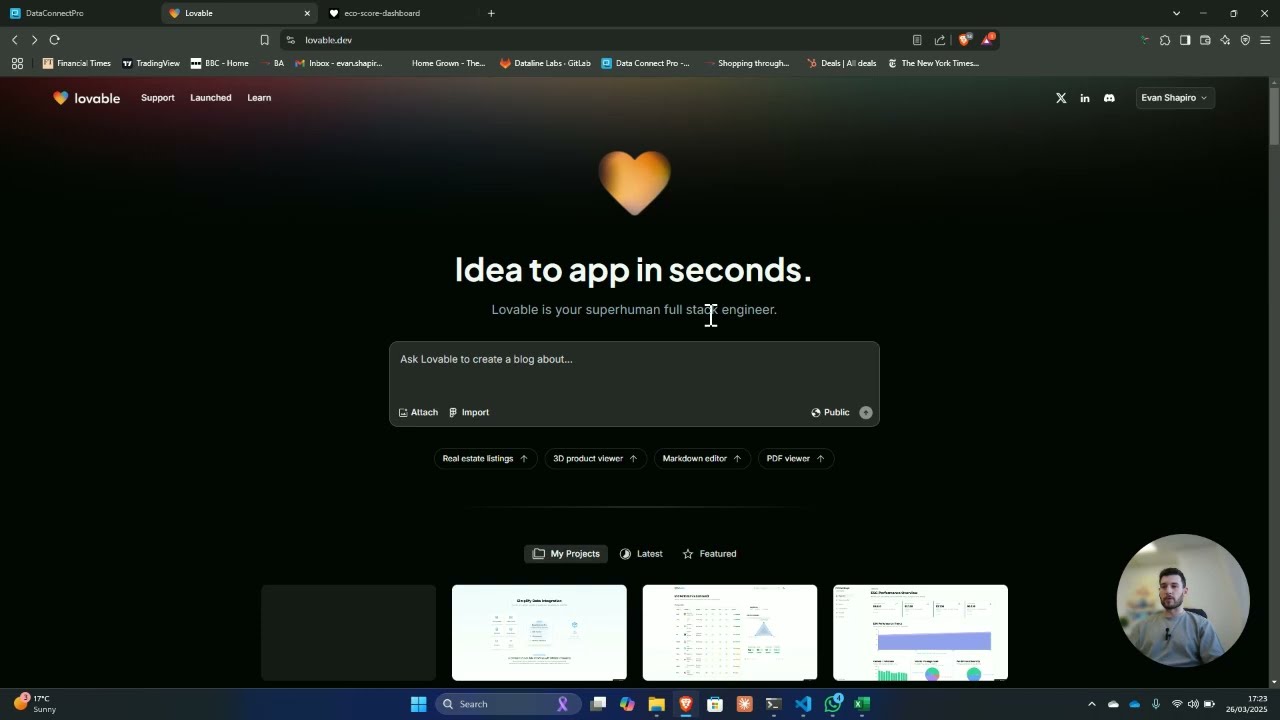Viewport: 1280px width, 720px height.
Task: Open the Support menu item
Action: [x=158, y=98]
